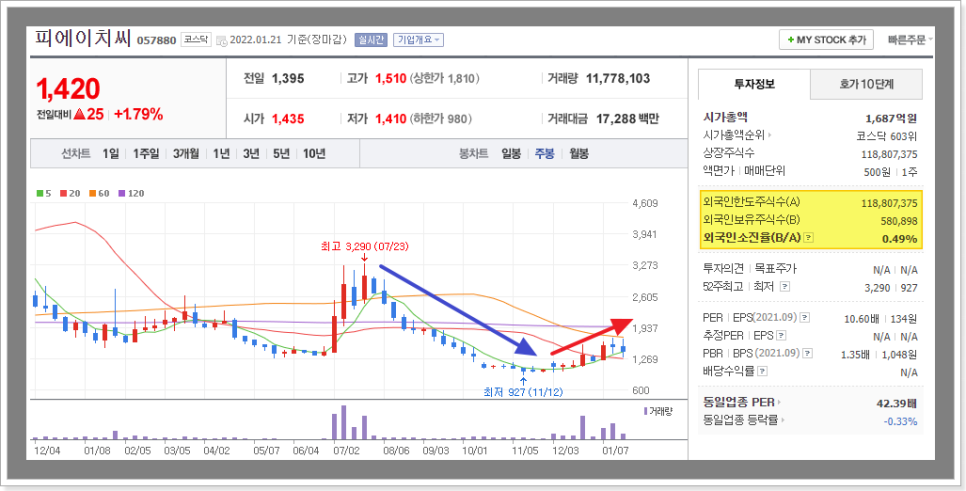Click the 저가 1,410 value

pos(391,119)
